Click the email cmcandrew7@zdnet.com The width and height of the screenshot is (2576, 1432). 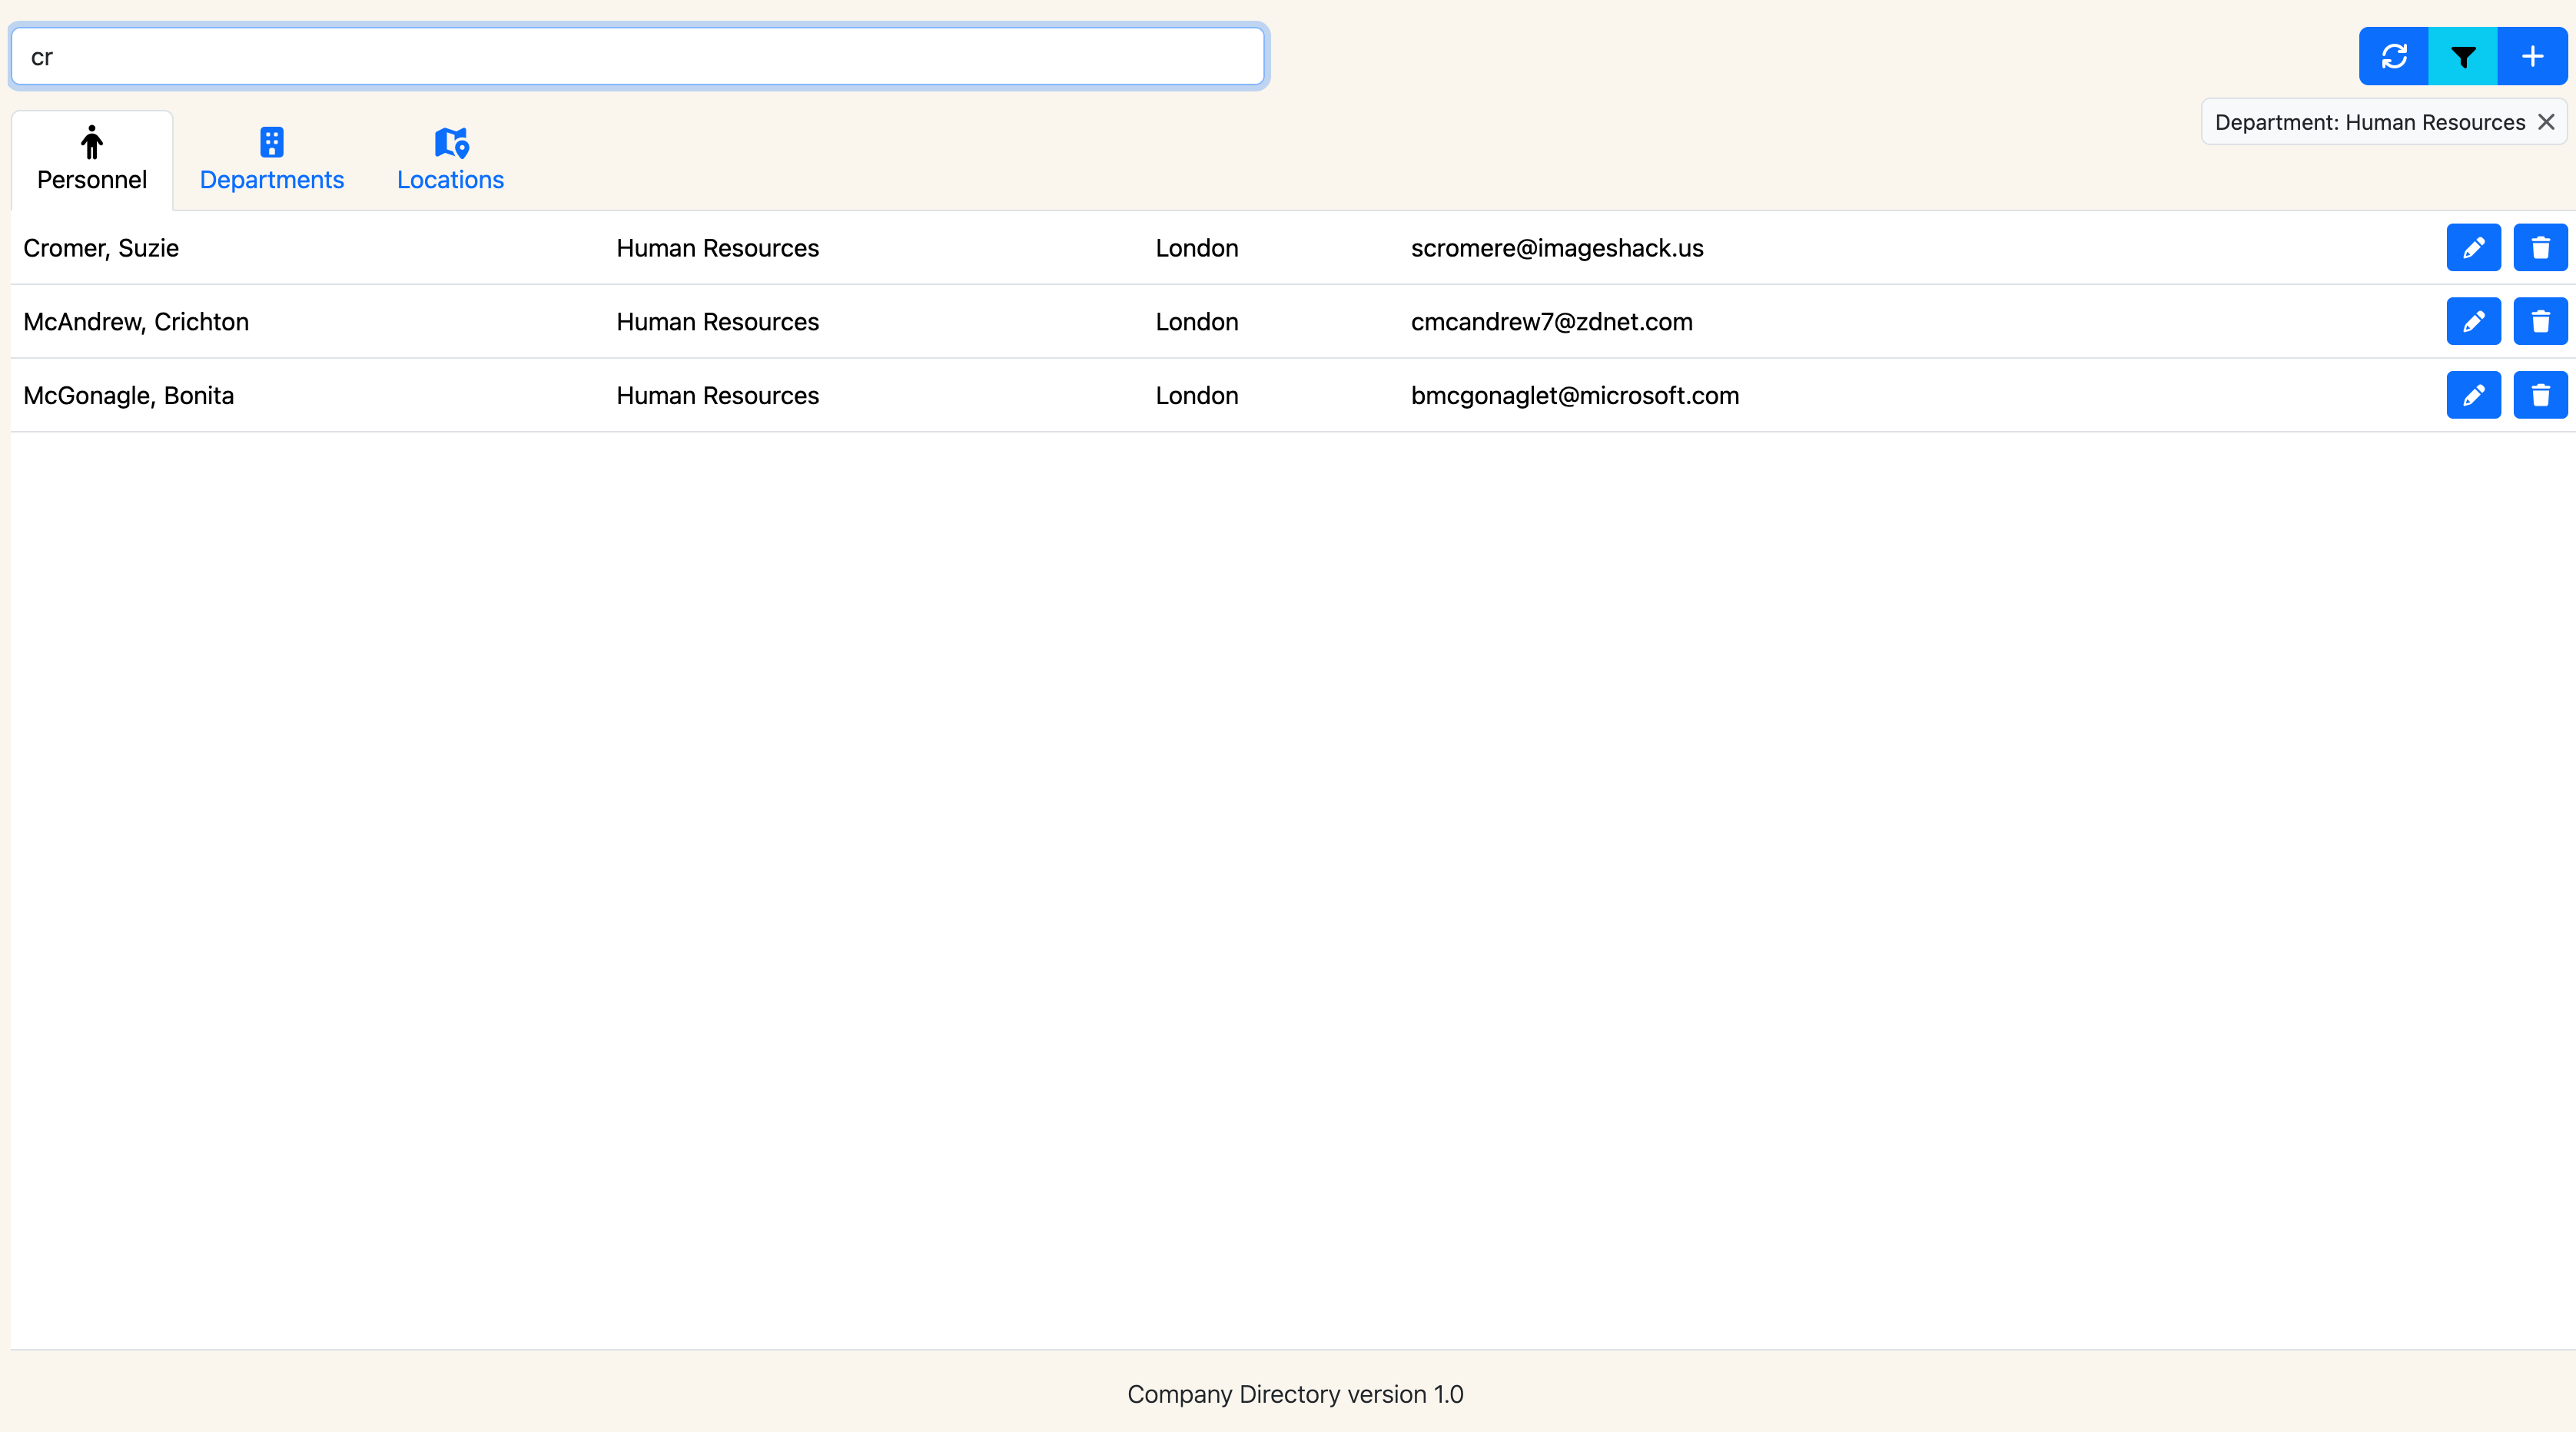1551,321
